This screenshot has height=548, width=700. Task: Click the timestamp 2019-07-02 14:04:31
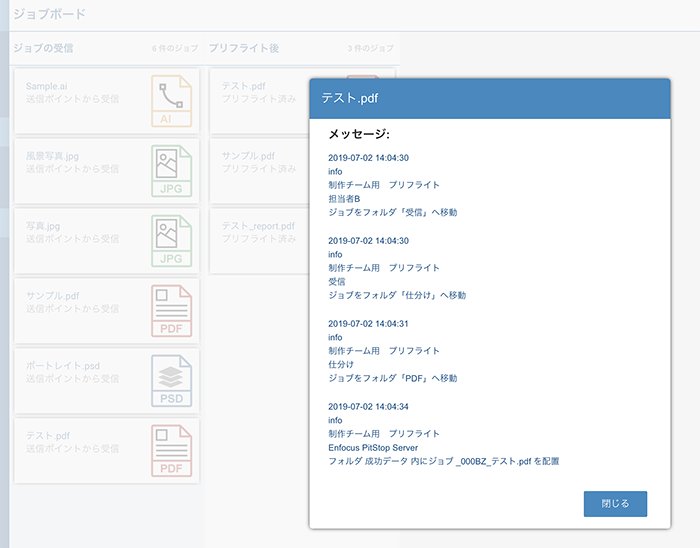point(368,324)
